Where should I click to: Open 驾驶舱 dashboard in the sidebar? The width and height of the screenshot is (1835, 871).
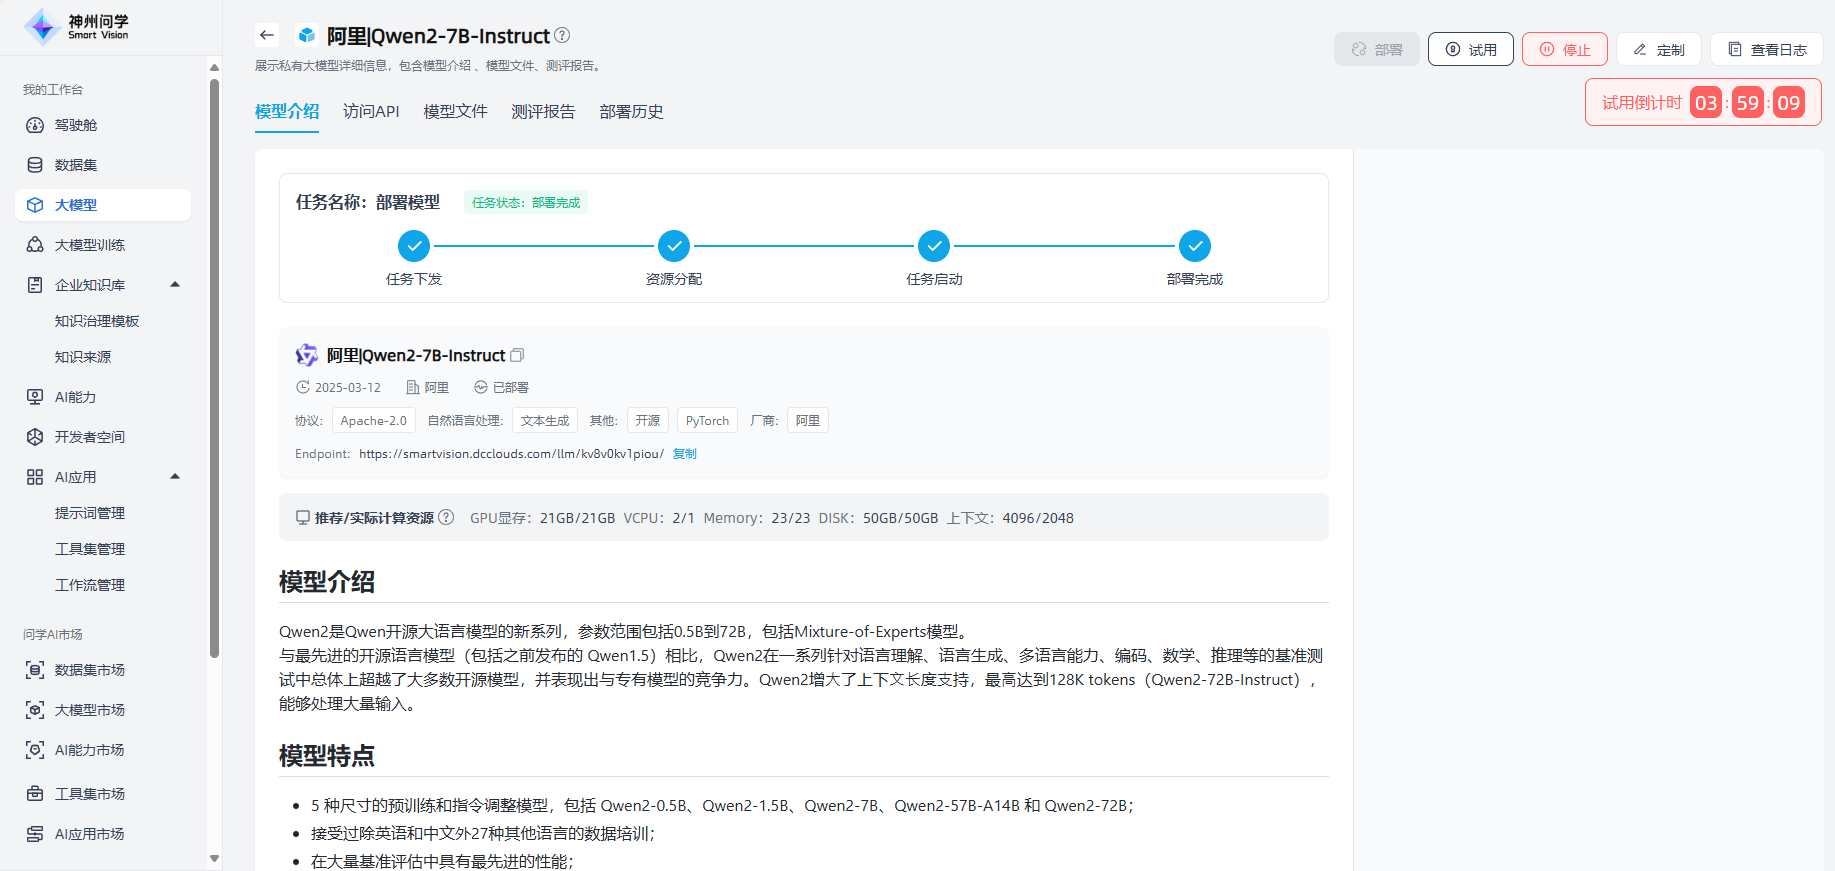(76, 125)
